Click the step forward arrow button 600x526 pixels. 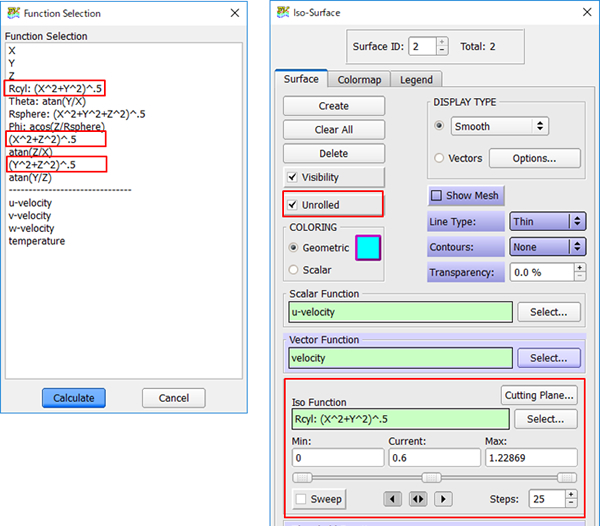tap(441, 499)
